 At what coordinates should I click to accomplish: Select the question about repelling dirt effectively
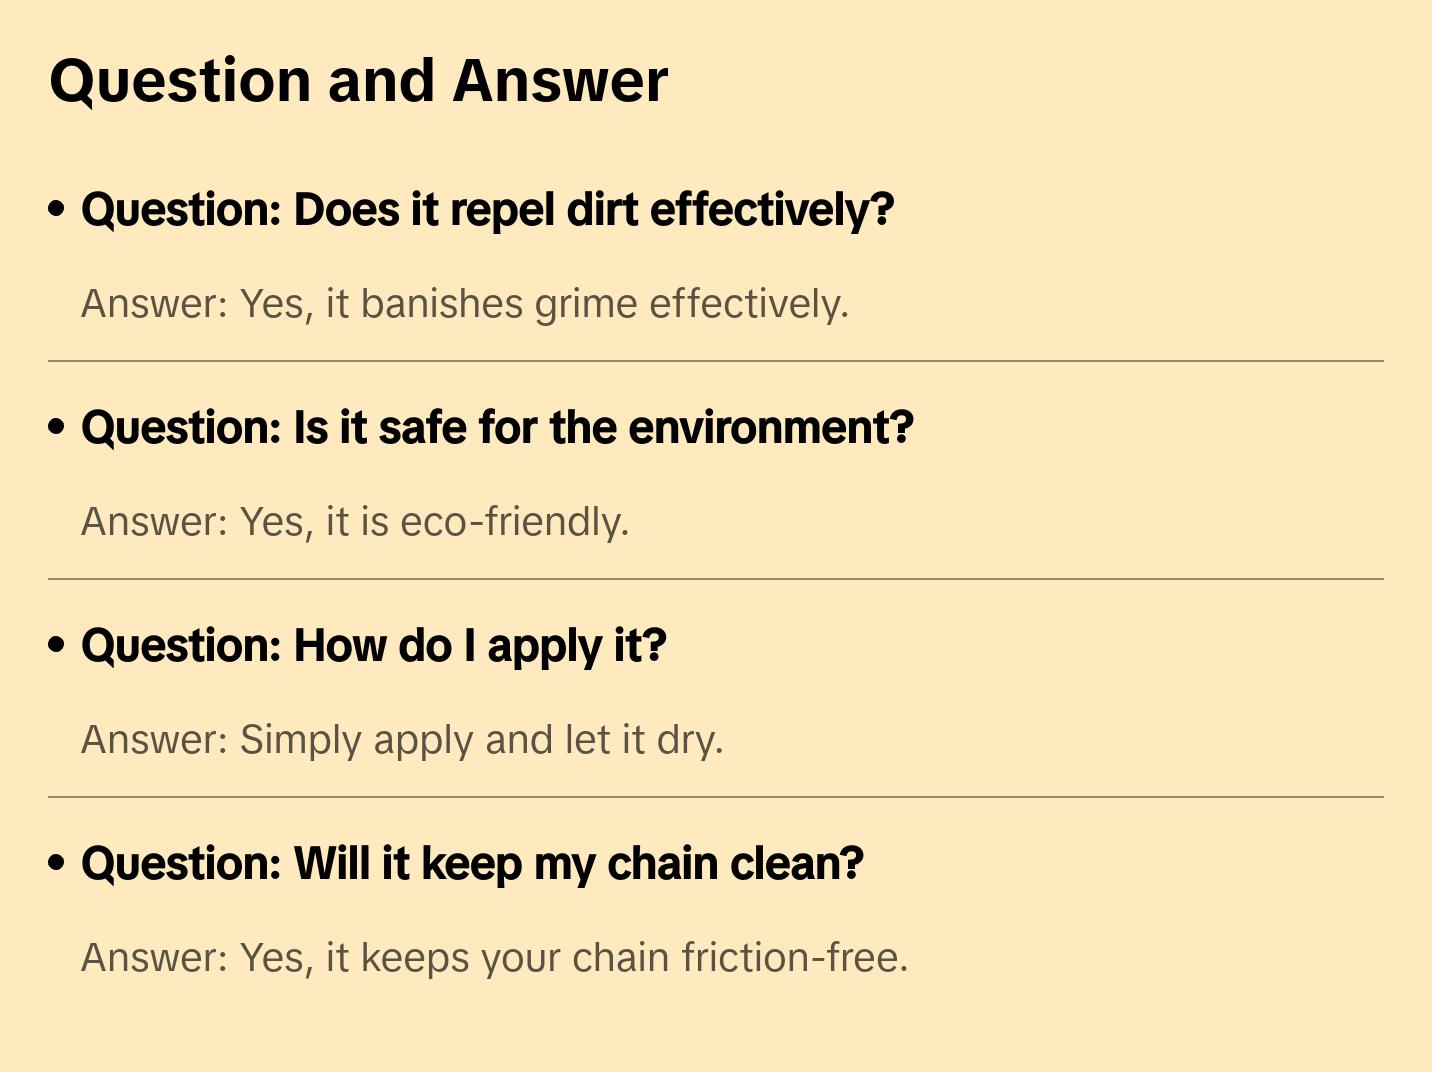[487, 210]
